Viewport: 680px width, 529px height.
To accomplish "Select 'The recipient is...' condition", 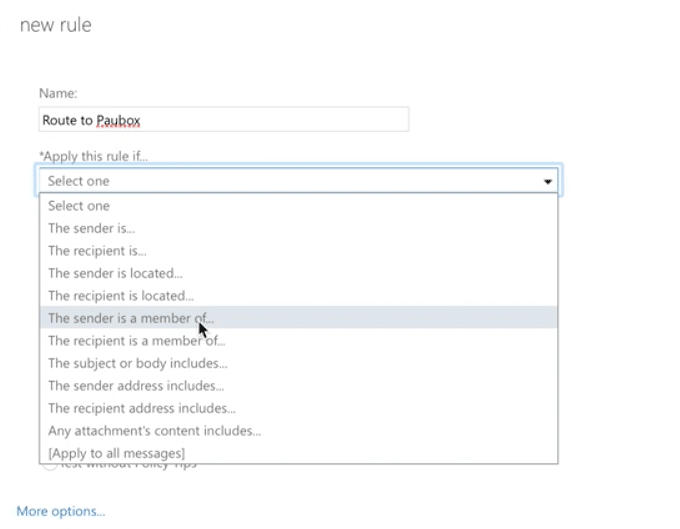I will pyautogui.click(x=97, y=251).
